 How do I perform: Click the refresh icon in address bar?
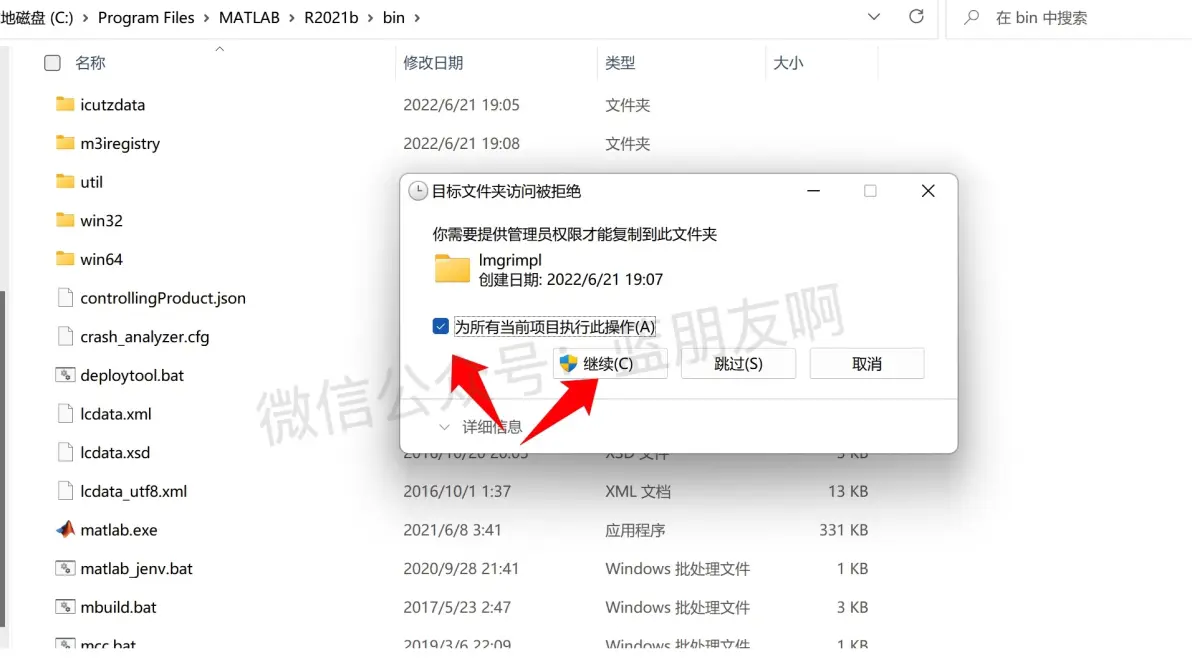click(x=916, y=17)
